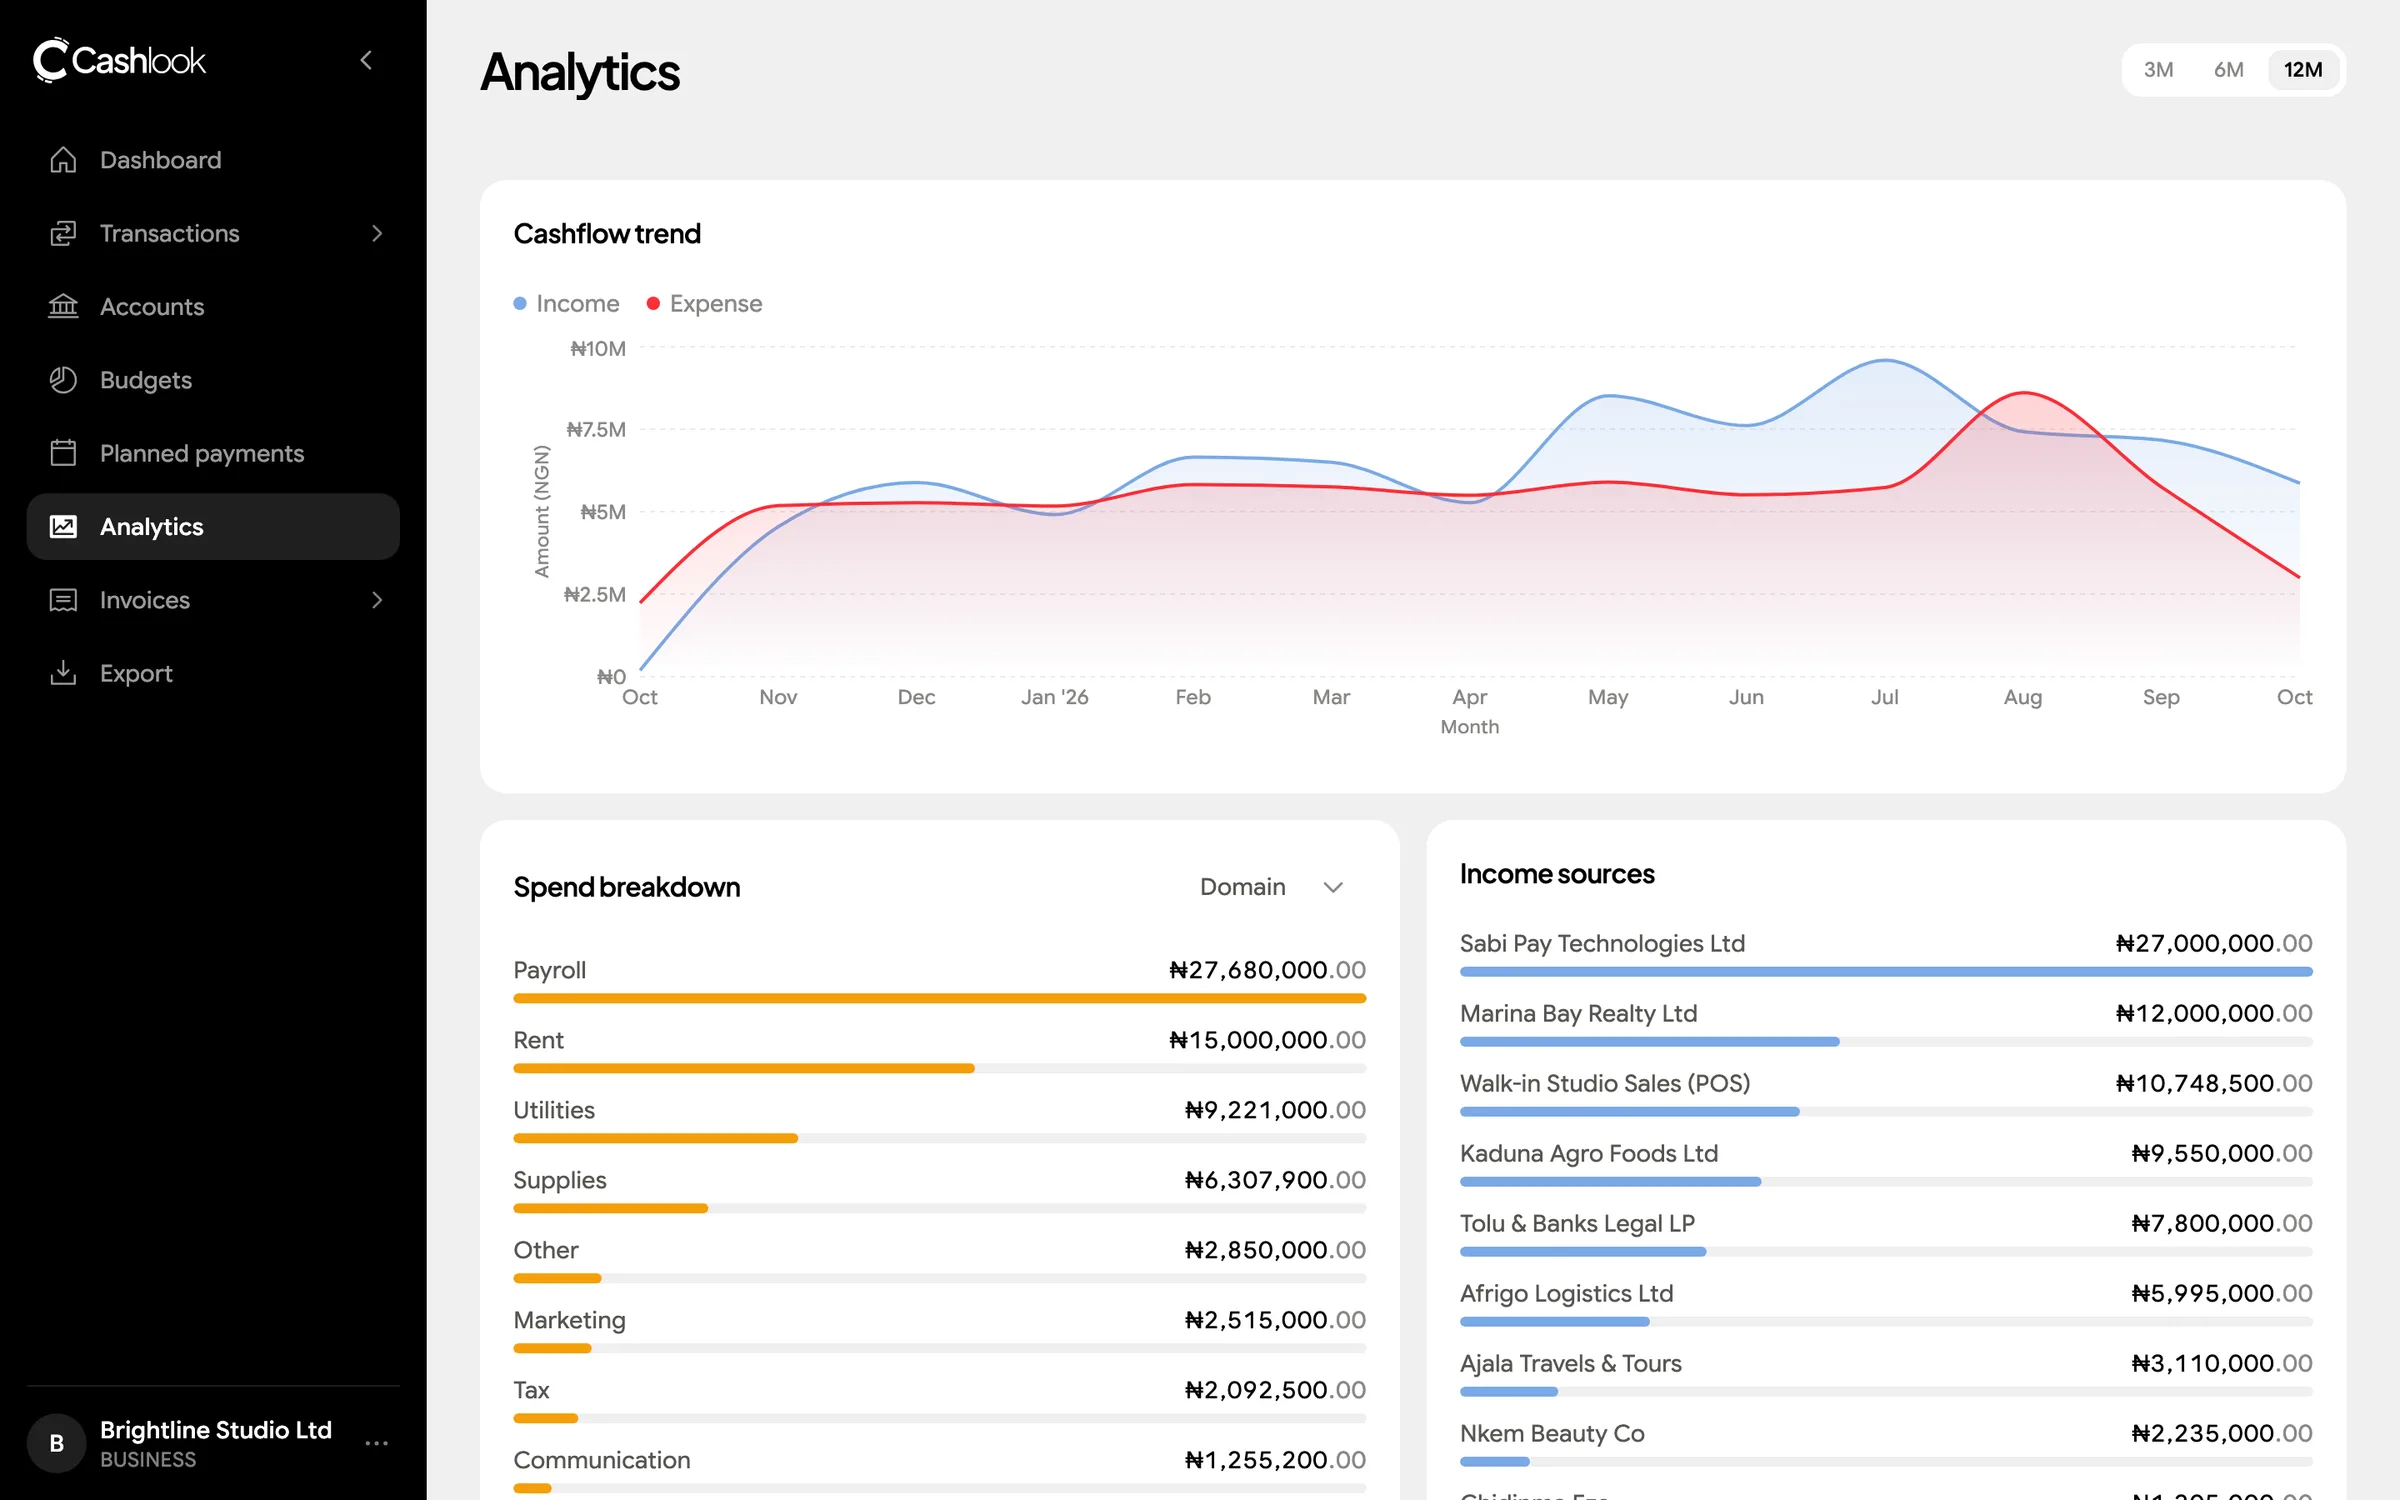The height and width of the screenshot is (1500, 2400).
Task: Click the Analytics chart icon
Action: (63, 526)
